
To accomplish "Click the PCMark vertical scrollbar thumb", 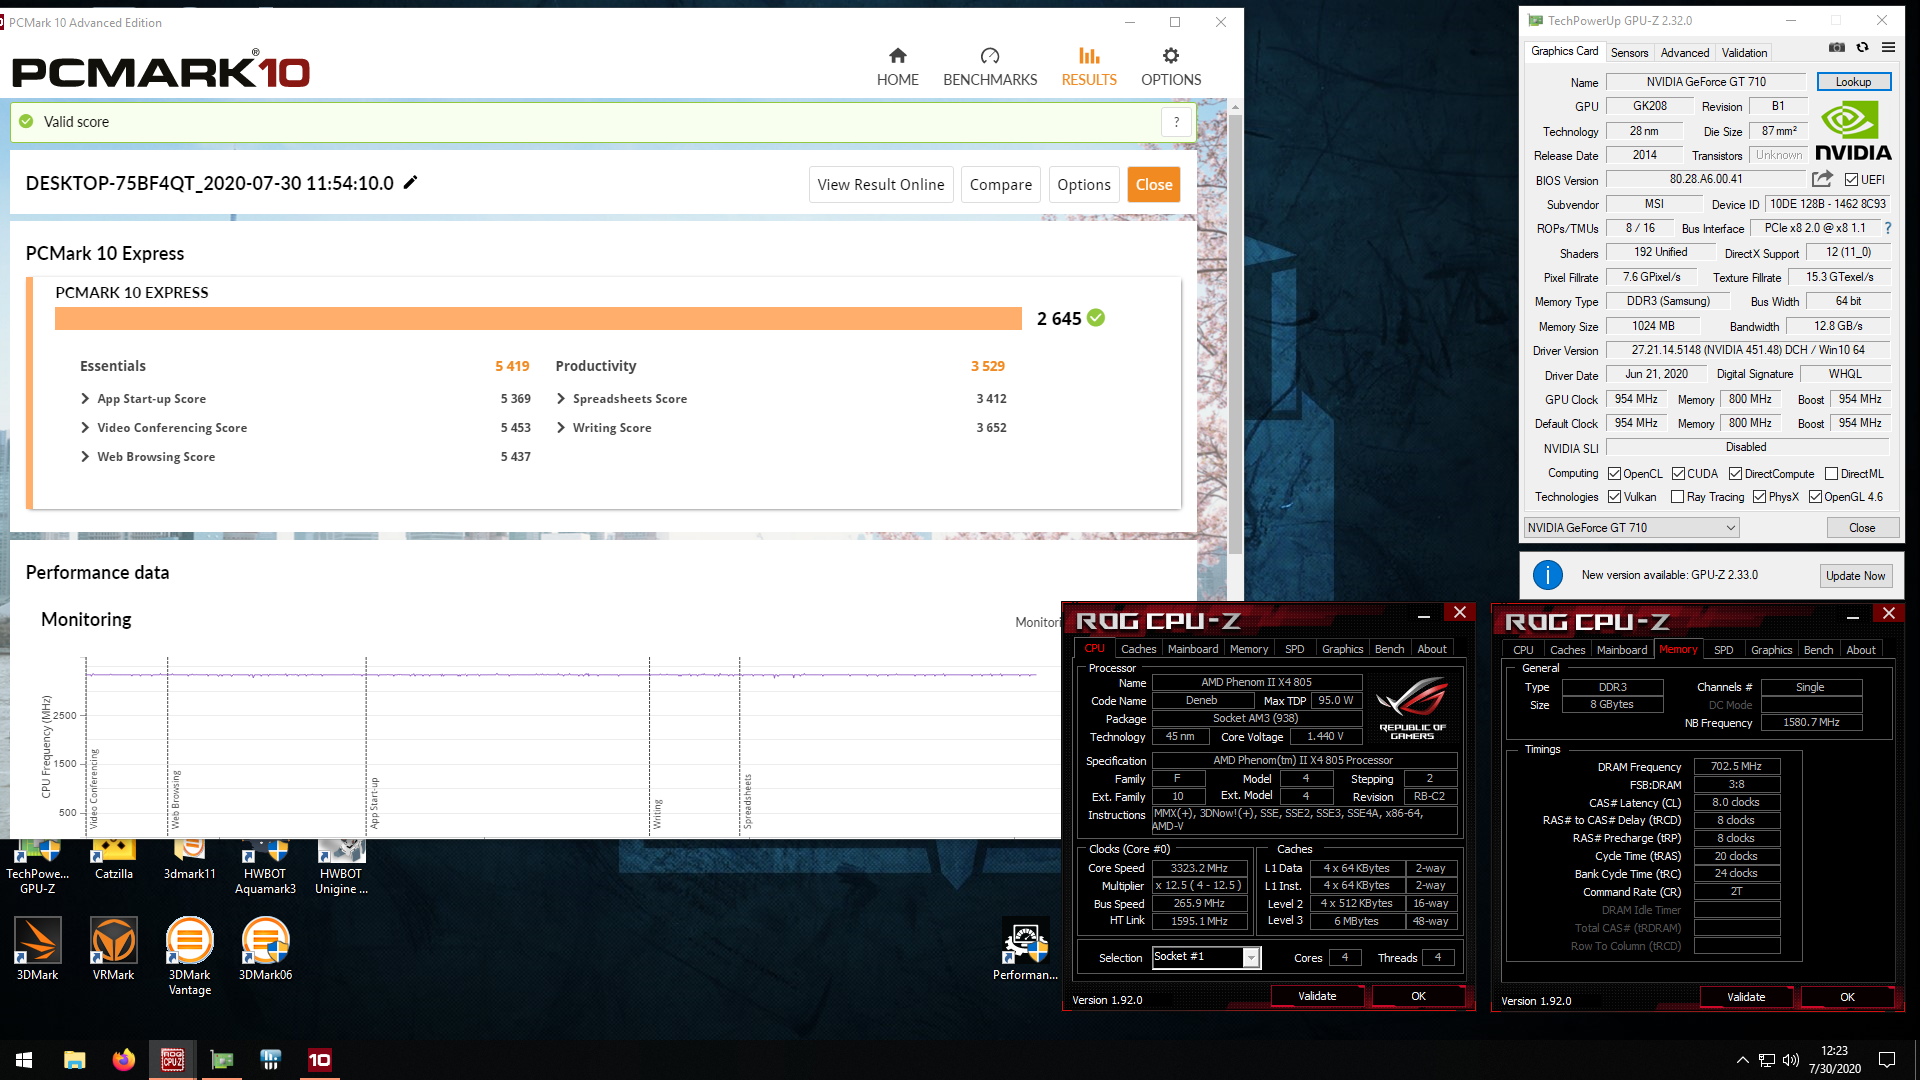I will coord(1236,335).
